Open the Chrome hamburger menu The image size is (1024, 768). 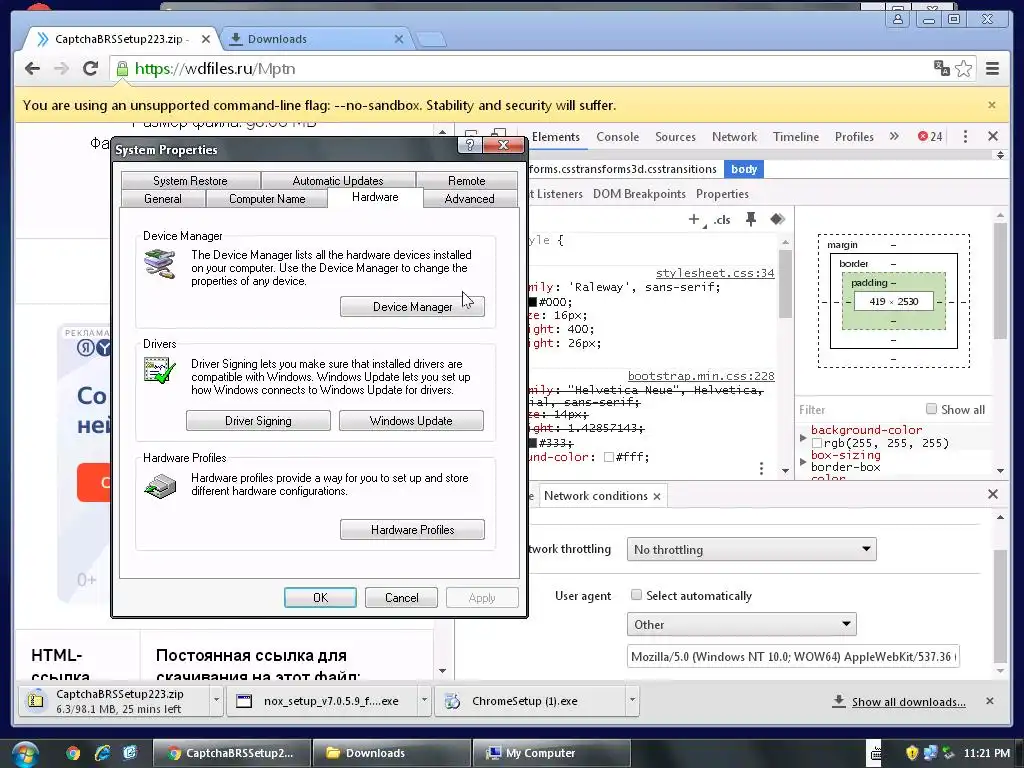tap(992, 69)
